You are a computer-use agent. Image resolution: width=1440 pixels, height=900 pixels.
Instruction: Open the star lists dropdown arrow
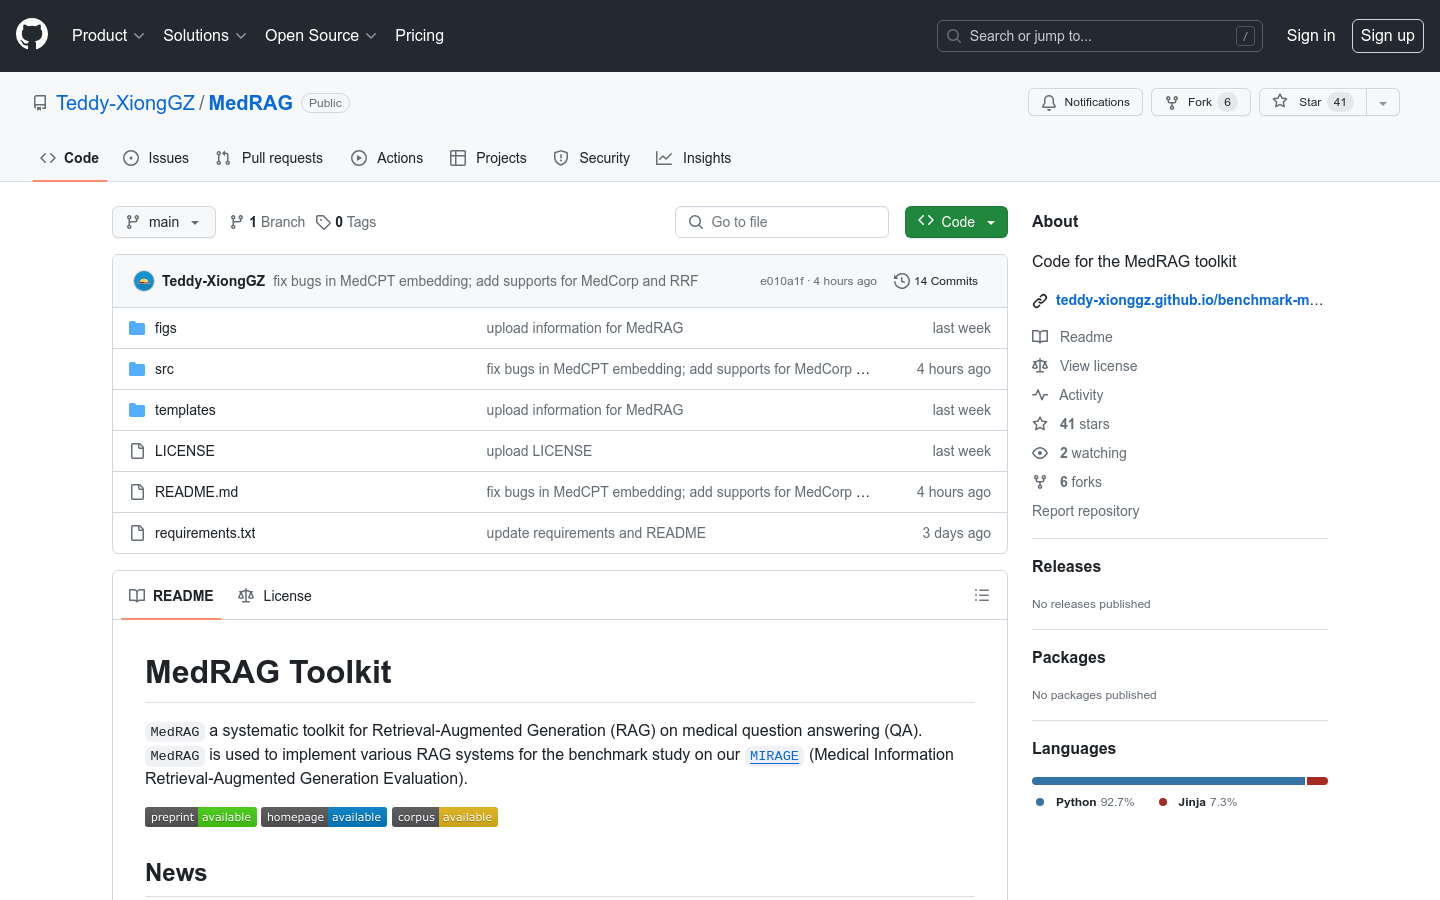click(x=1383, y=102)
